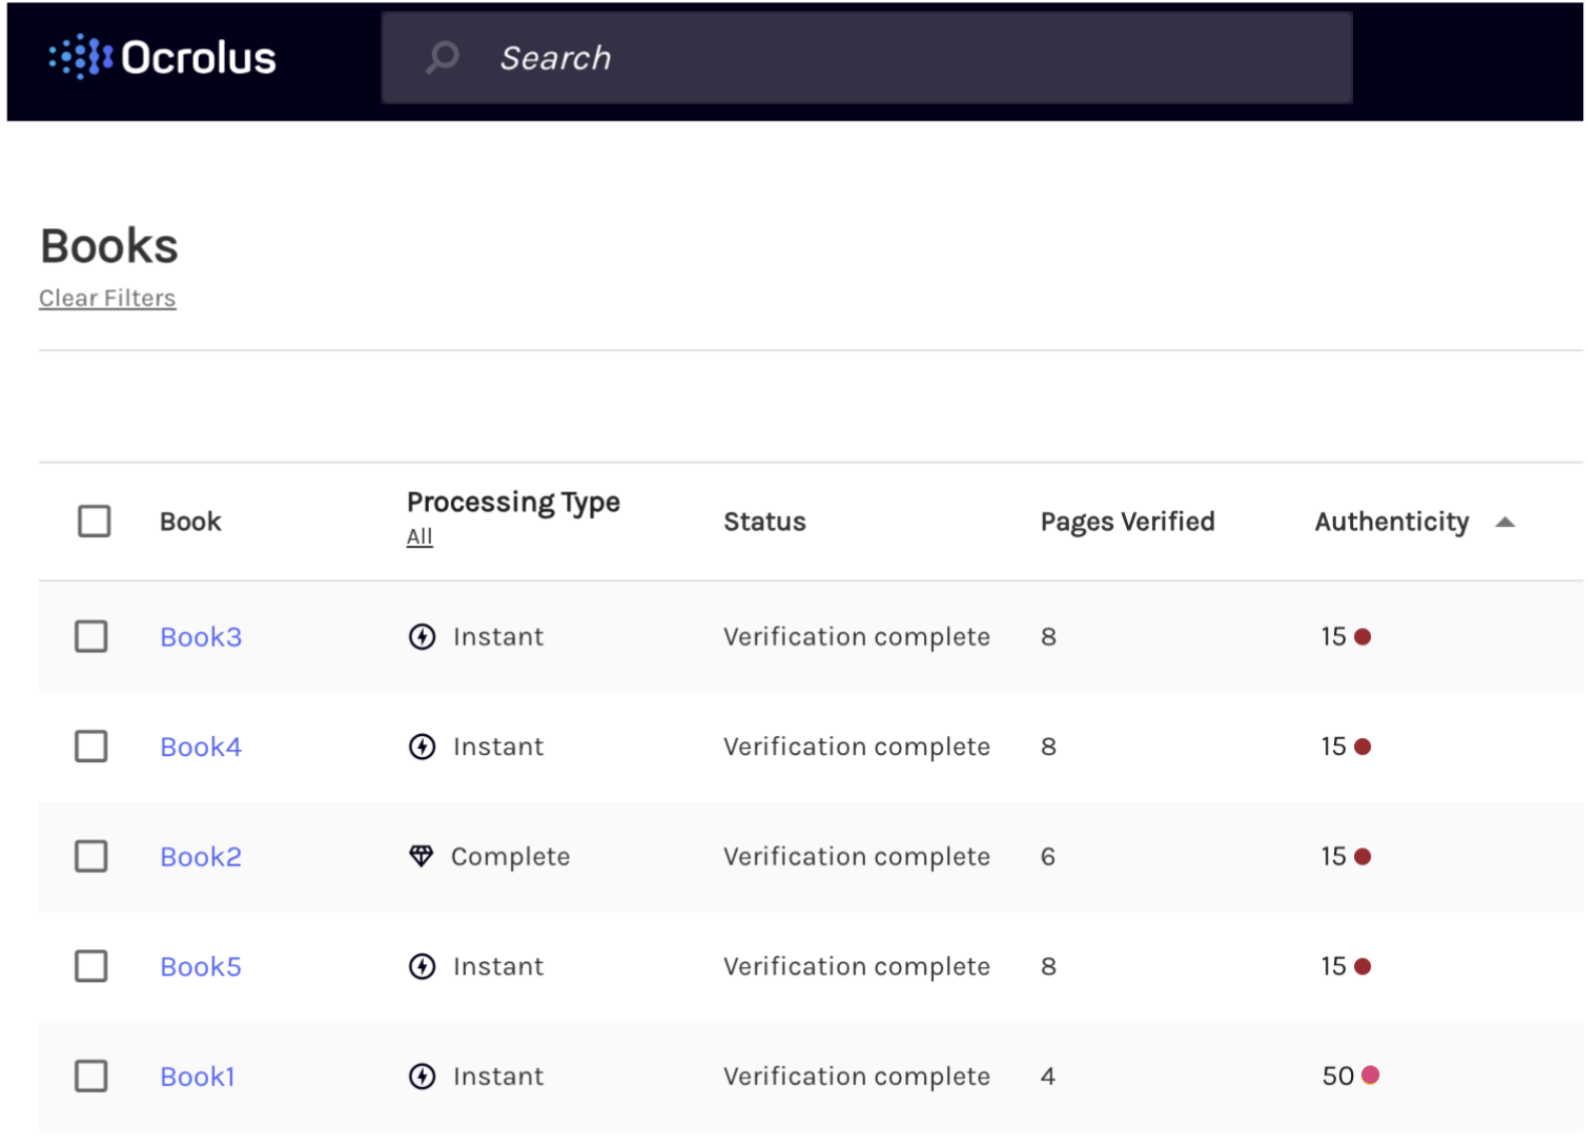Click the Instant lightning icon for Book3
This screenshot has width=1588, height=1146.
pyautogui.click(x=422, y=637)
